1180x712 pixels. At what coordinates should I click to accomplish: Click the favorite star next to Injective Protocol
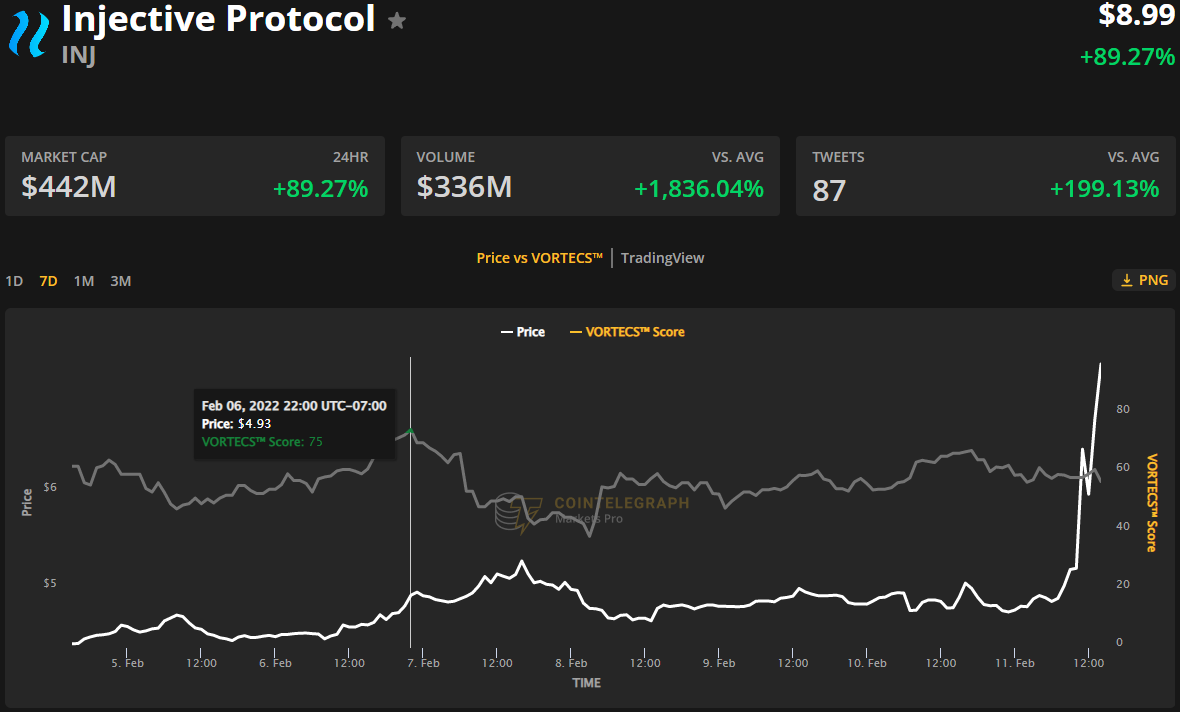pos(396,19)
